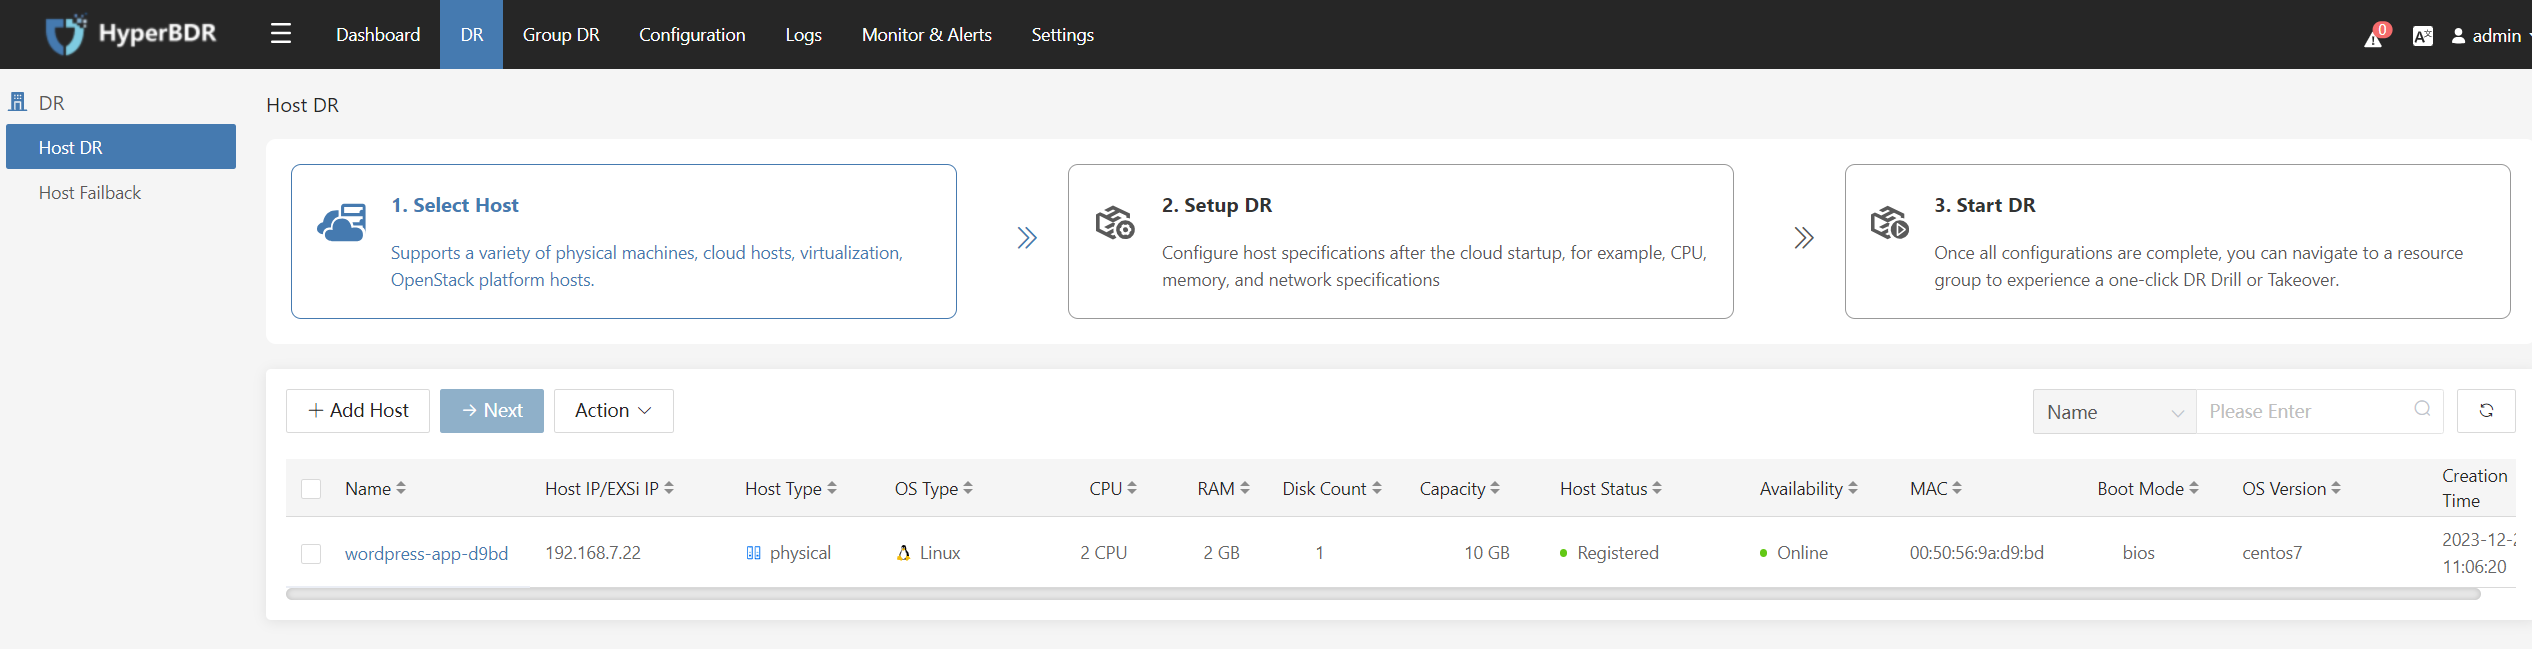Switch to the Group DR tab
The width and height of the screenshot is (2532, 649).
pos(561,35)
